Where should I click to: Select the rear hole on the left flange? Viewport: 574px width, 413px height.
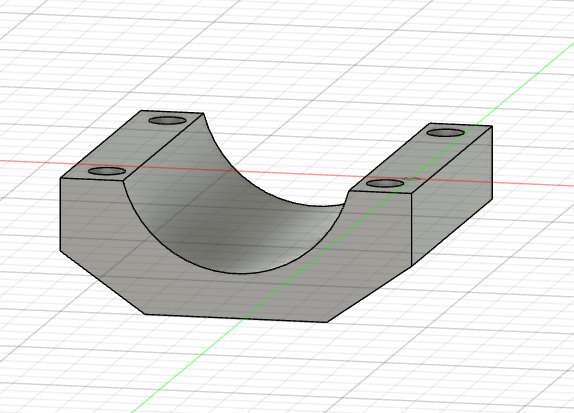(x=168, y=120)
